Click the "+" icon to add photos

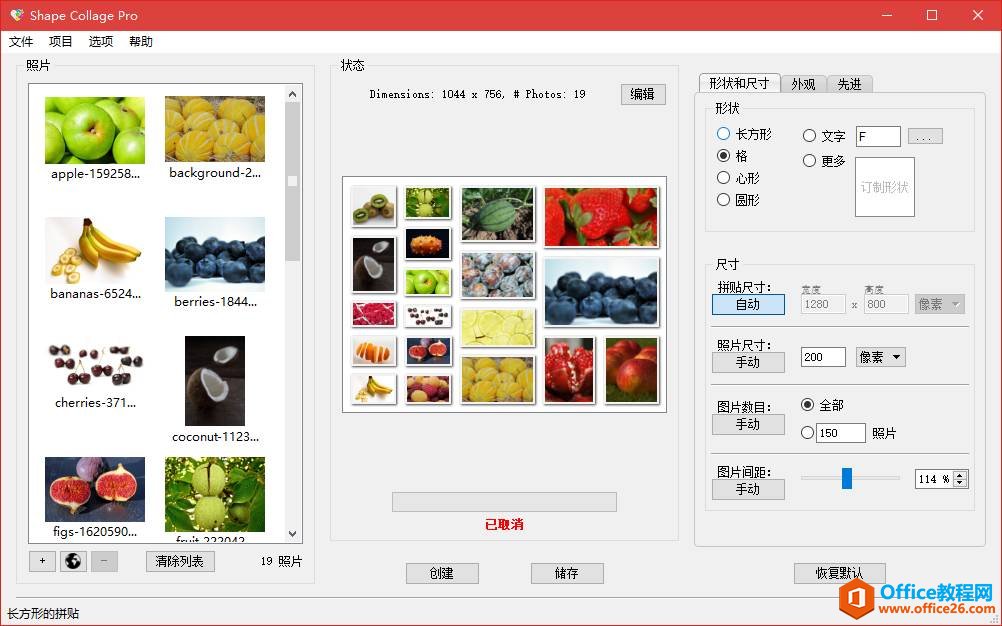tap(41, 561)
